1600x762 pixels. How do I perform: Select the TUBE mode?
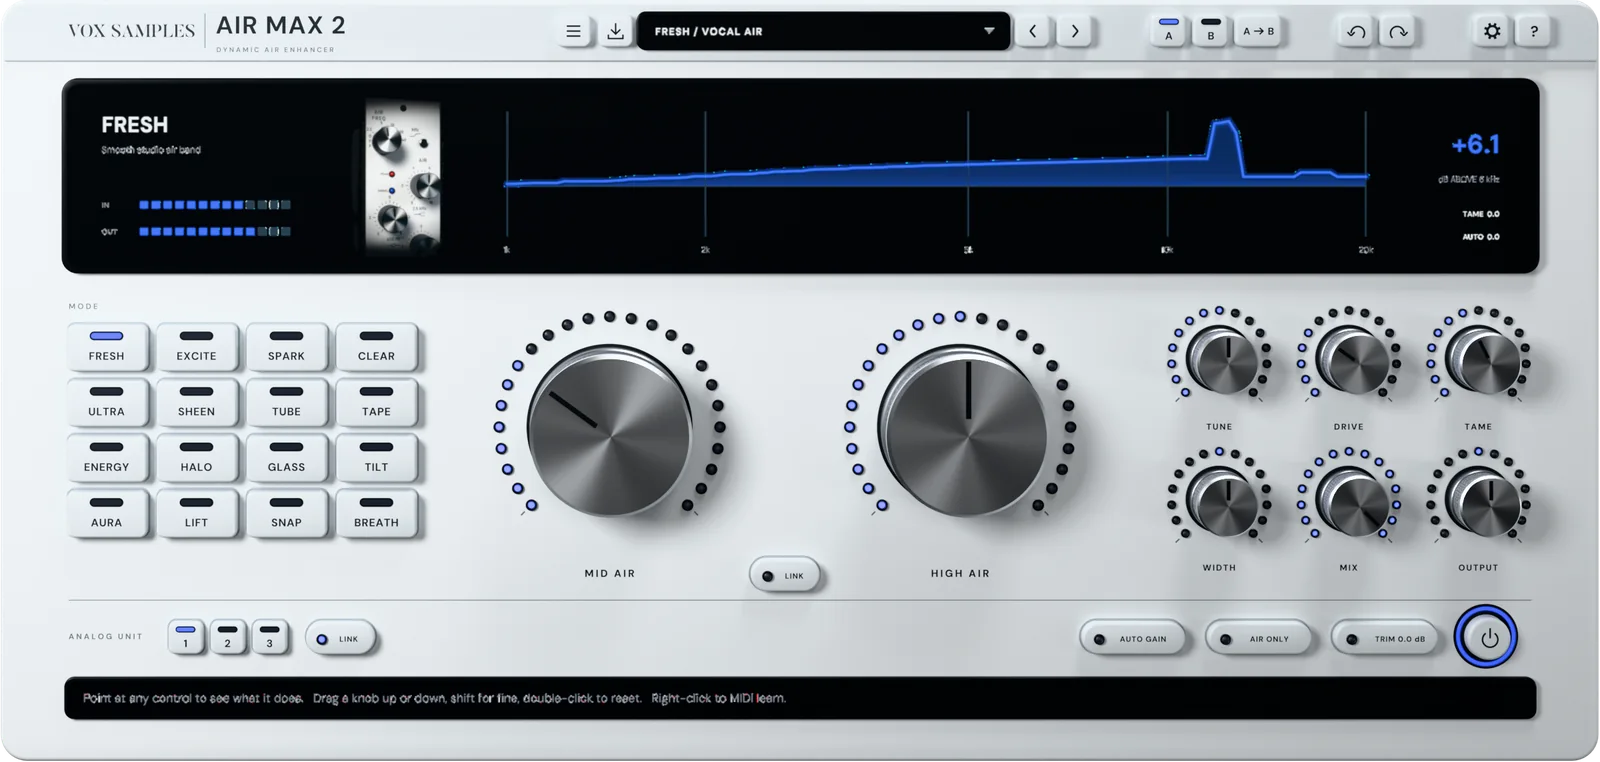click(x=287, y=402)
